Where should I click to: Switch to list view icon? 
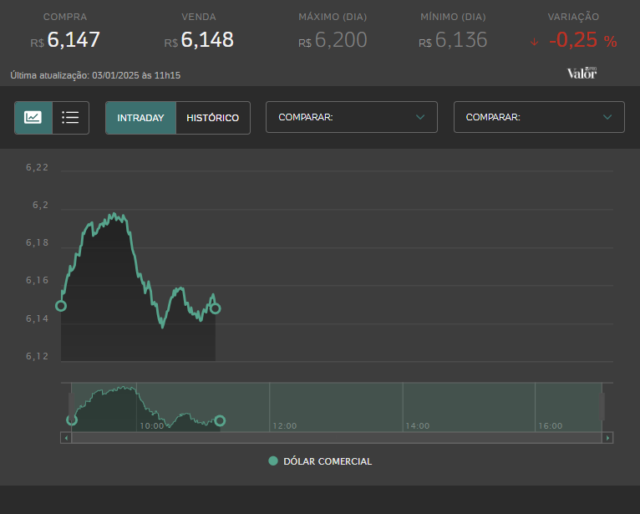coord(71,118)
